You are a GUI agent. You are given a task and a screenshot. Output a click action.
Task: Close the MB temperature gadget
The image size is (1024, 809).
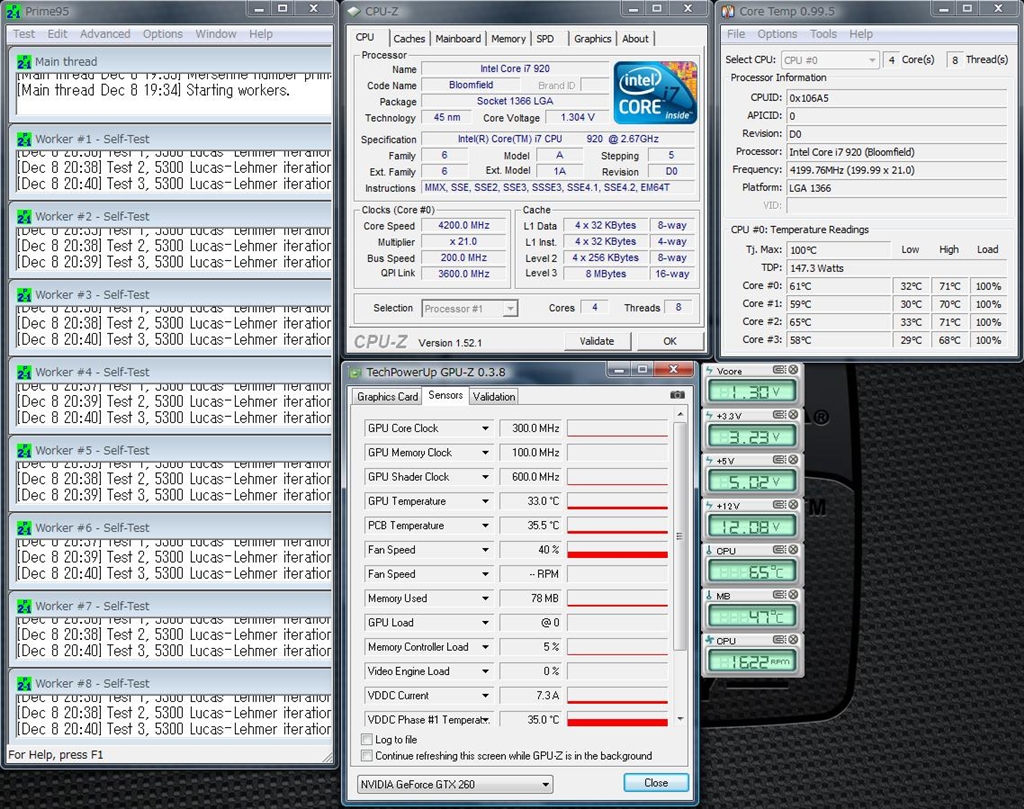(793, 596)
